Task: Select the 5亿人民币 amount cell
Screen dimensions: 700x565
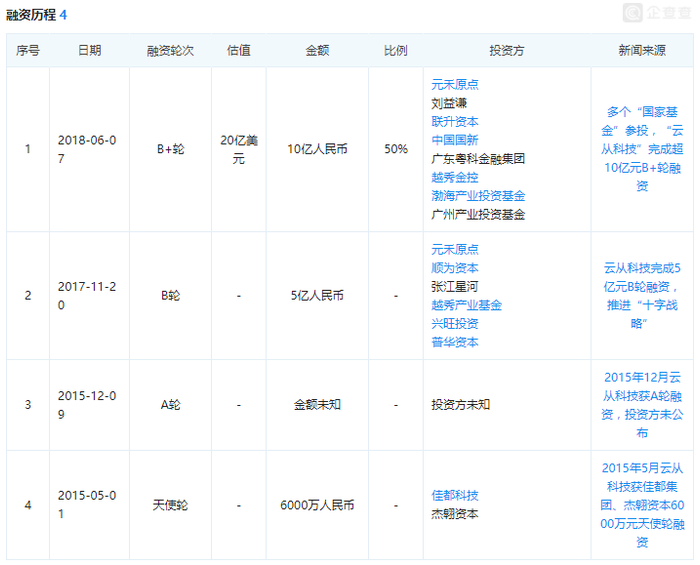Action: pos(317,295)
